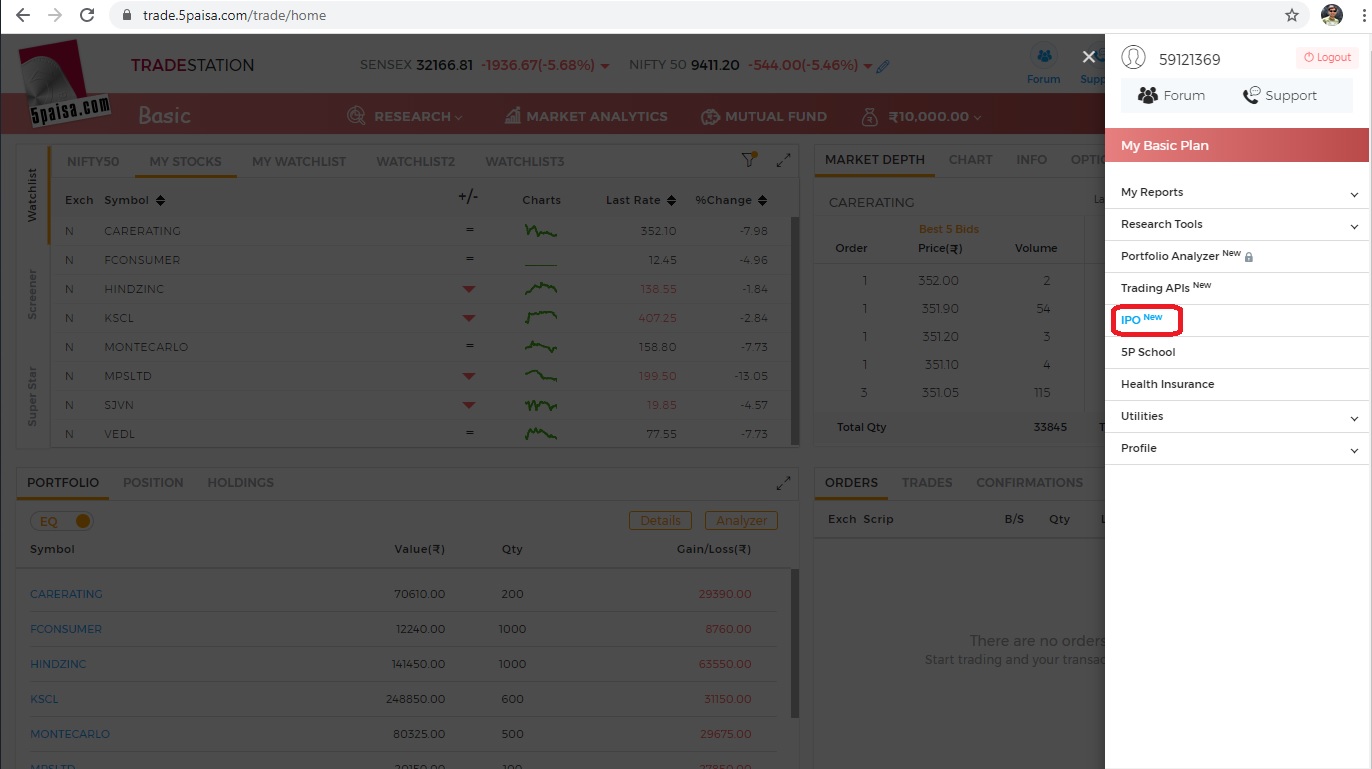Open the CONFIRMATIONS tab
This screenshot has width=1372, height=769.
[1030, 482]
